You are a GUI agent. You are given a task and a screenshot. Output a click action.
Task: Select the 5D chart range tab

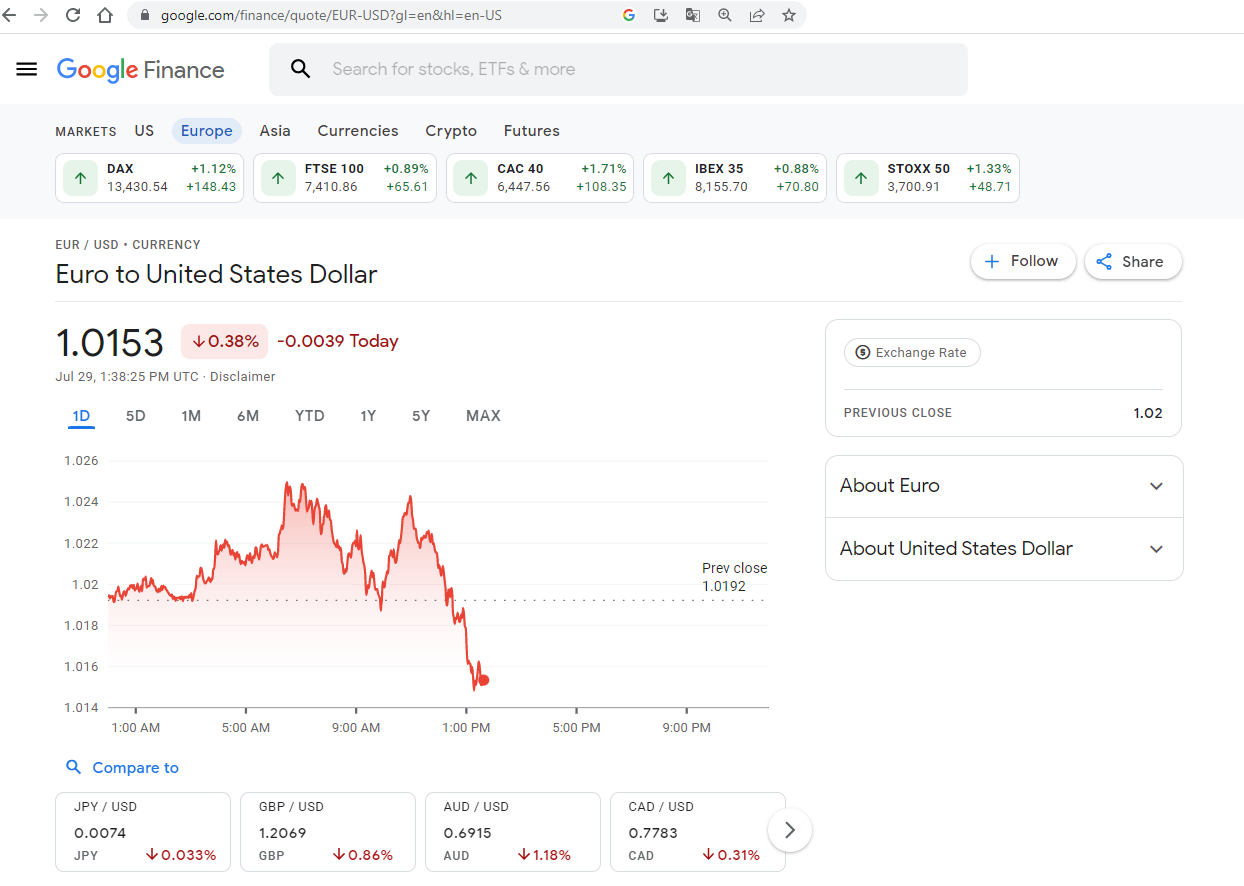(135, 416)
